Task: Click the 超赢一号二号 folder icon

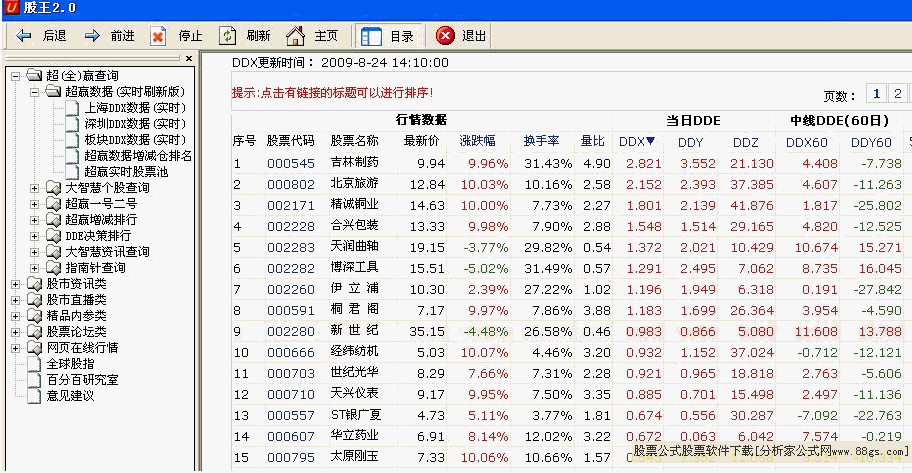Action: pyautogui.click(x=54, y=204)
